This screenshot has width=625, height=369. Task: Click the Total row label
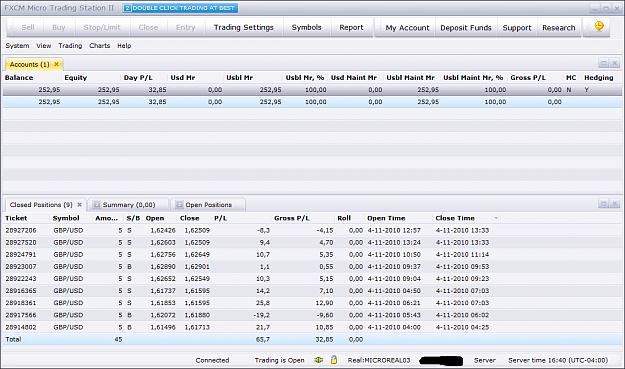pos(13,340)
